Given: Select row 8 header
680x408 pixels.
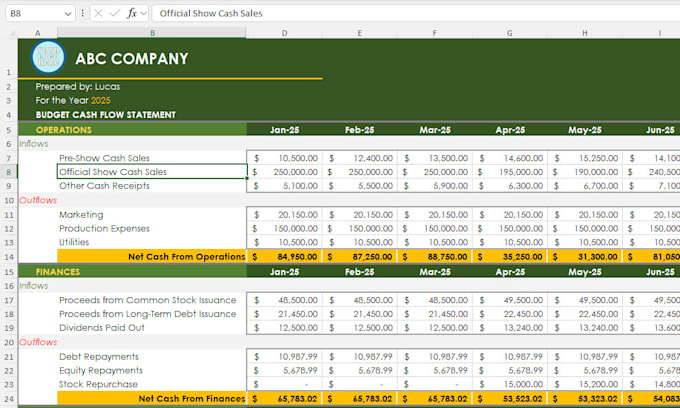Looking at the screenshot, I should [x=9, y=172].
